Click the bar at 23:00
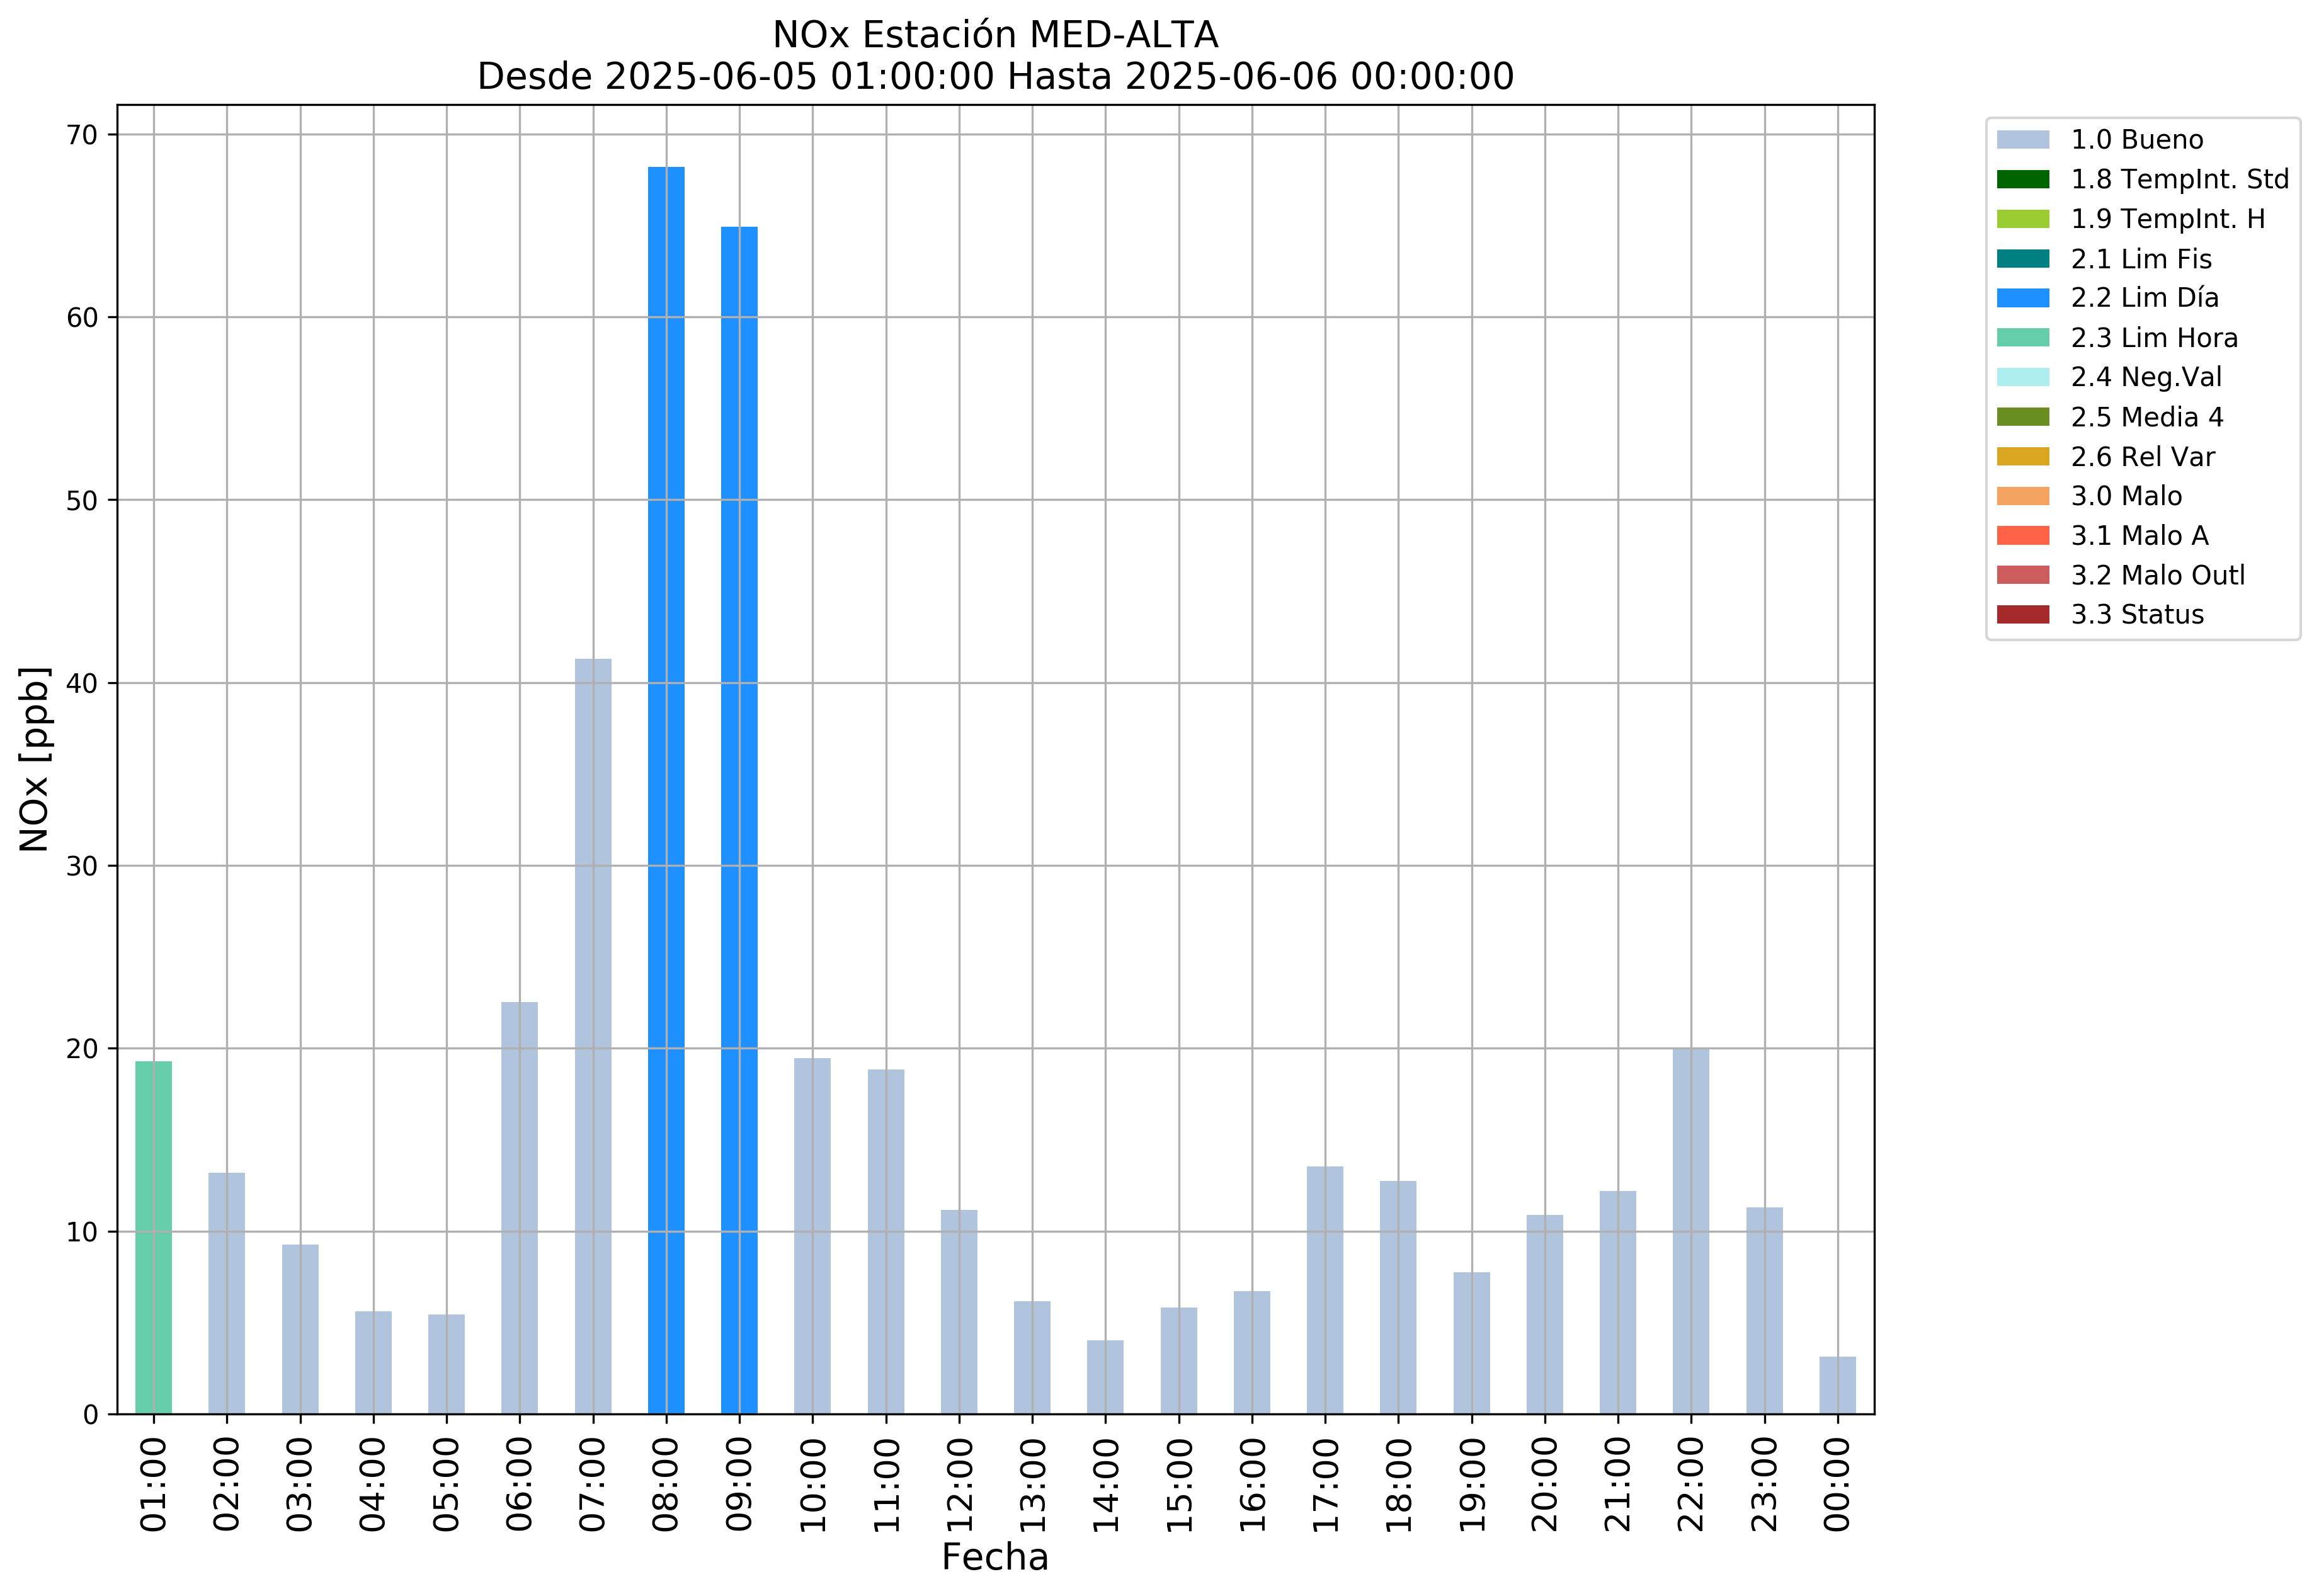The height and width of the screenshot is (1596, 2319). (x=1765, y=1311)
